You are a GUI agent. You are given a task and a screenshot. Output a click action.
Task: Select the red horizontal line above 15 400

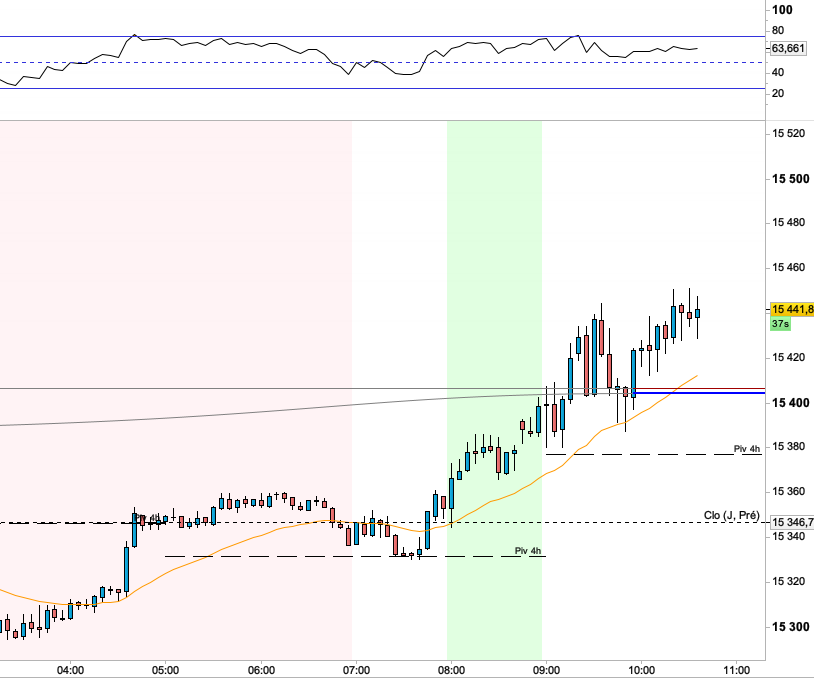[700, 388]
